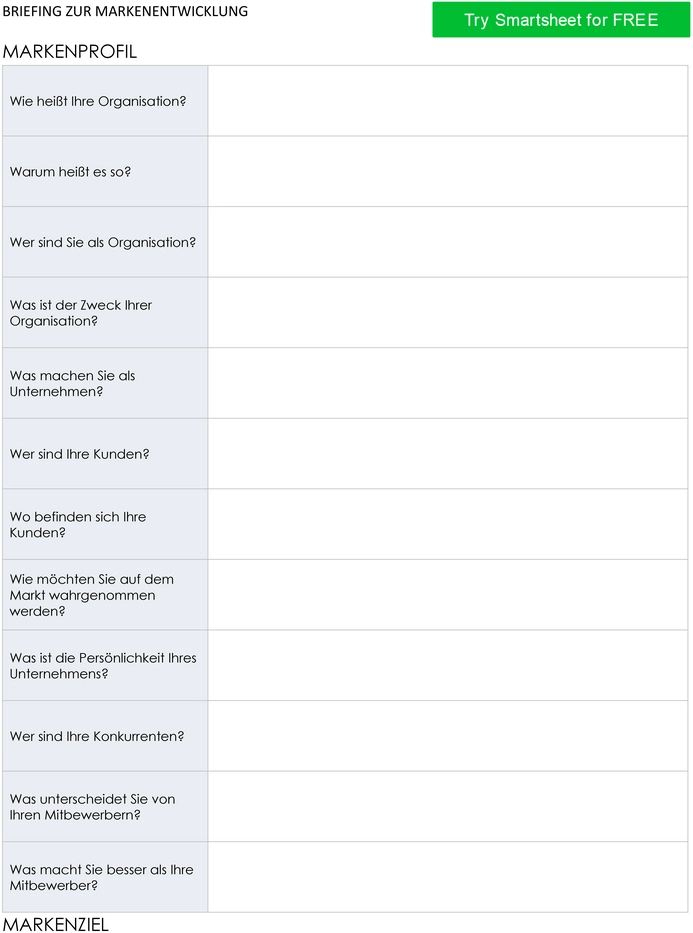The width and height of the screenshot is (693, 933).
Task: Click answer field for 'Zweck Ihrer Organisation'
Action: 448,312
